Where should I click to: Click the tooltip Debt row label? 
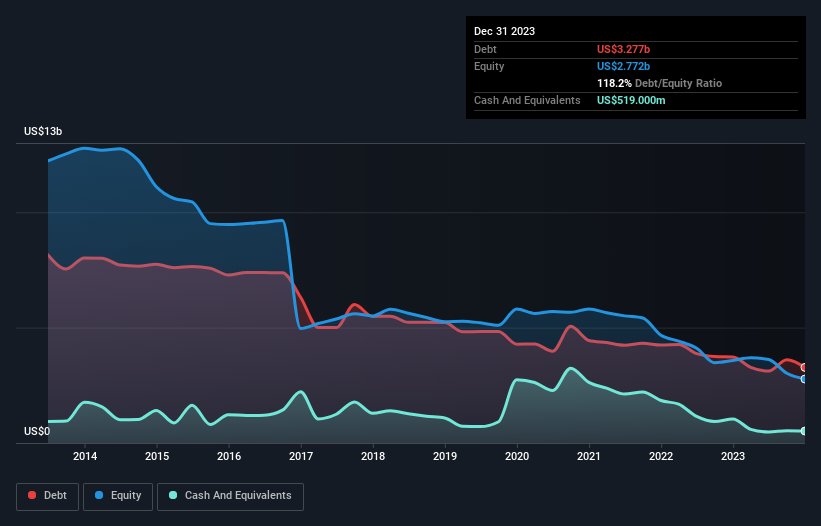(485, 49)
